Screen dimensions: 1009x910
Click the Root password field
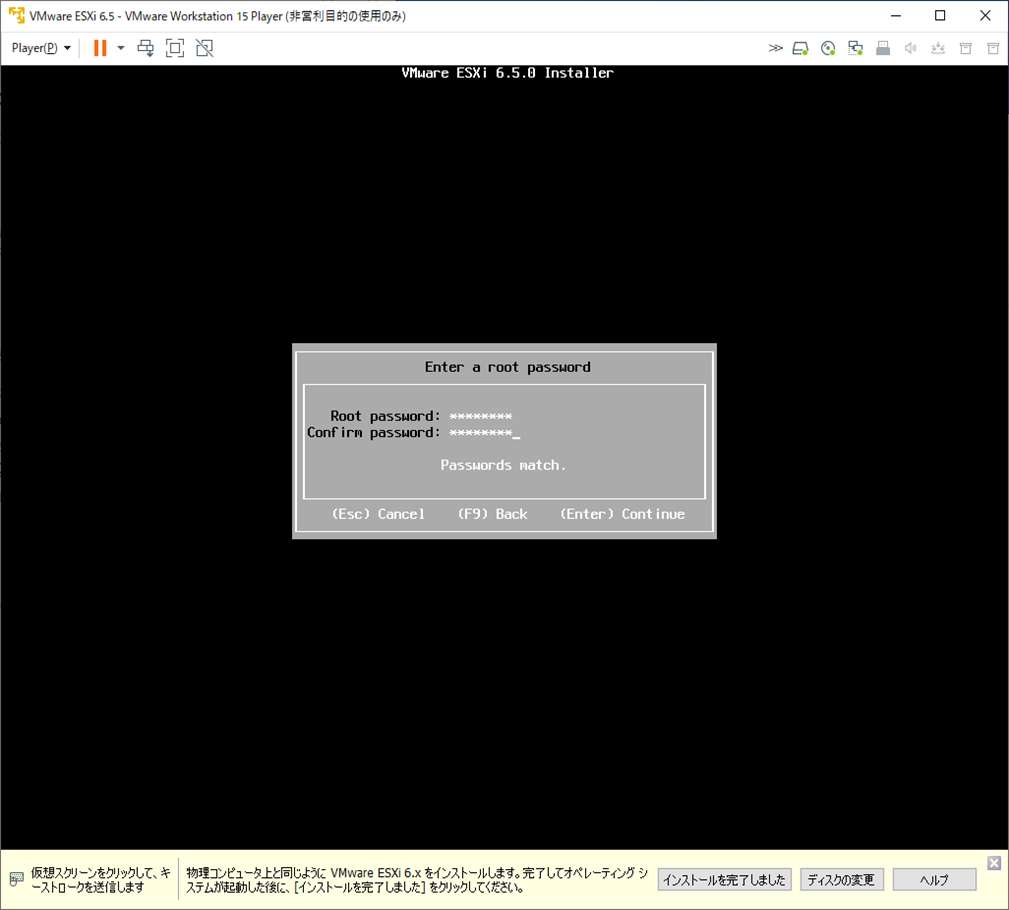tap(481, 416)
